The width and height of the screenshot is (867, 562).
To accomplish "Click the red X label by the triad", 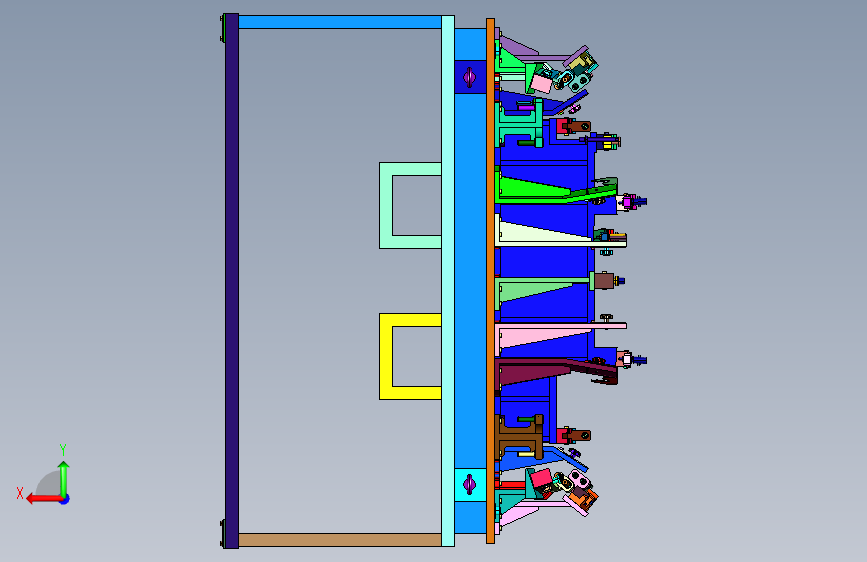I will [x=20, y=493].
